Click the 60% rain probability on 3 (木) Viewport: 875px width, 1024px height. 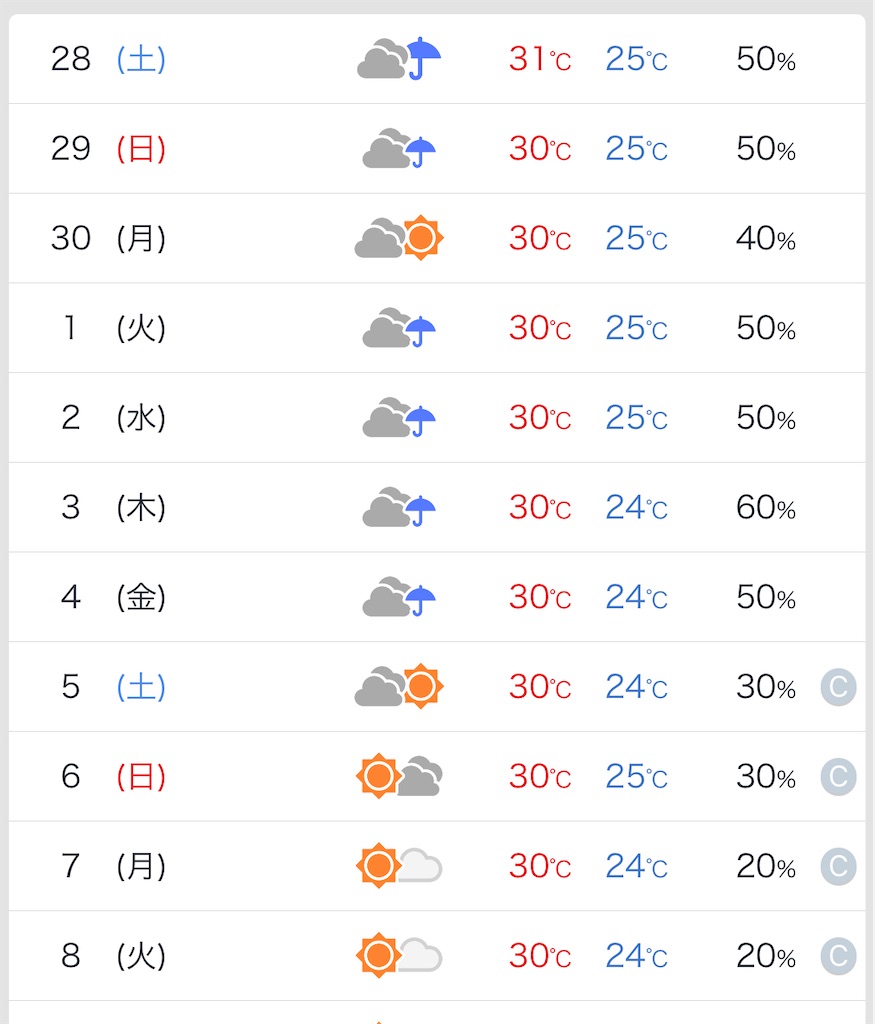pos(766,507)
